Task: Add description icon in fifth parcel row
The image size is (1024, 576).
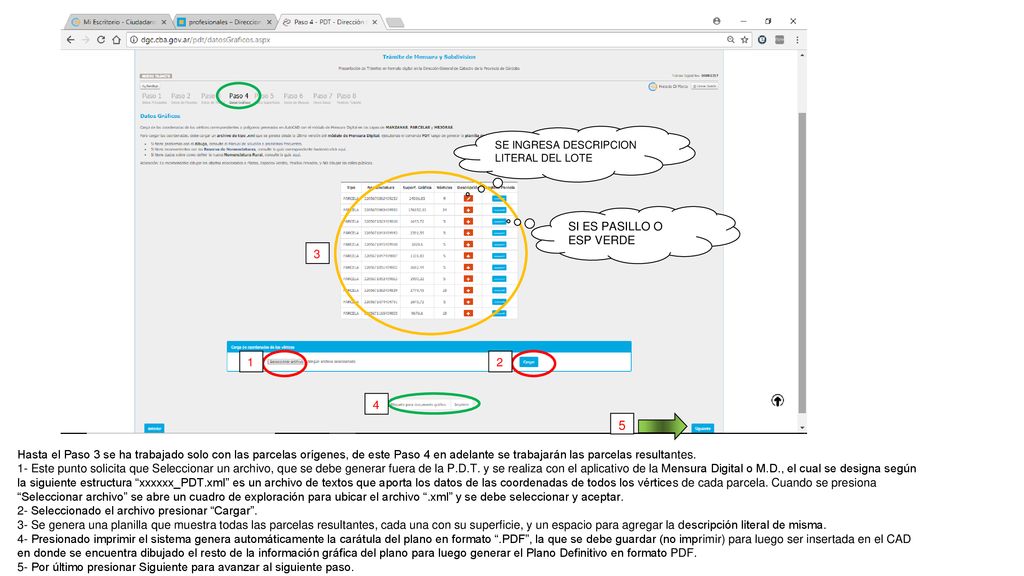Action: pos(468,244)
